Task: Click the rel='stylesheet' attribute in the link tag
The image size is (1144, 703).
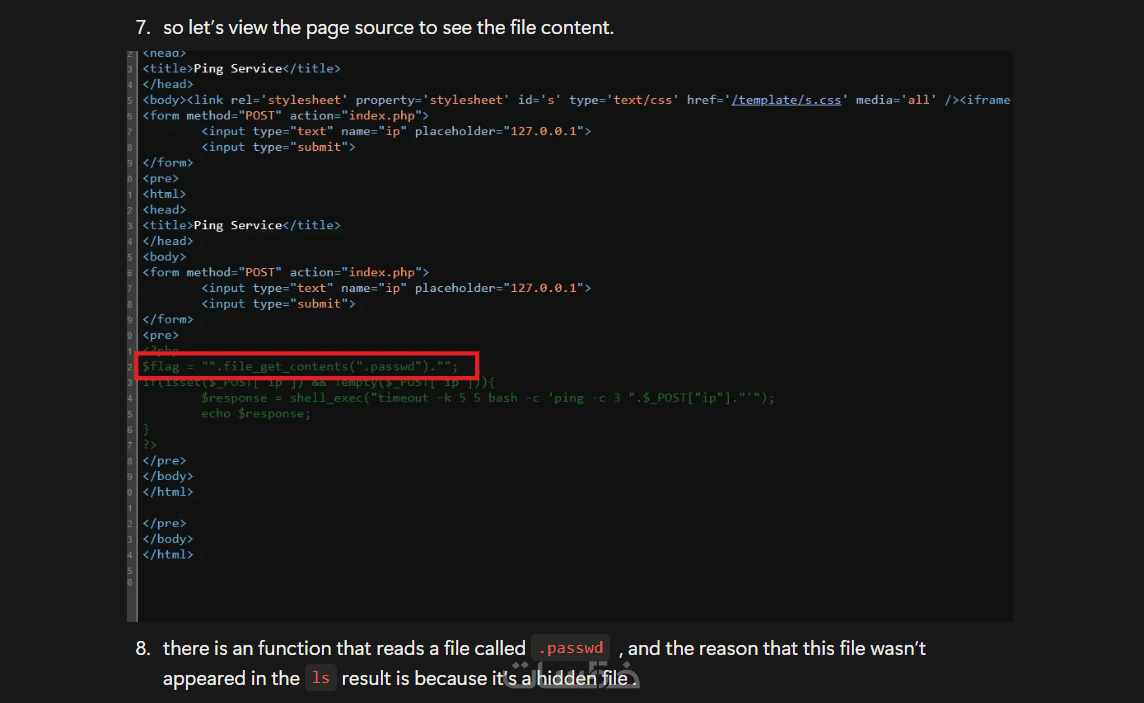Action: (x=289, y=100)
